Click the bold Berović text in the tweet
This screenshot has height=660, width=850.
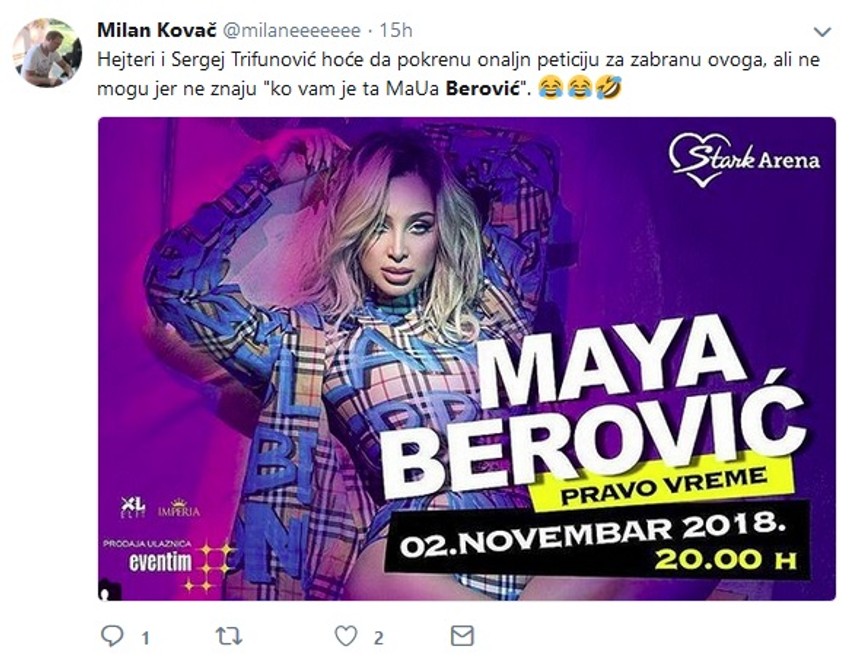click(x=486, y=88)
